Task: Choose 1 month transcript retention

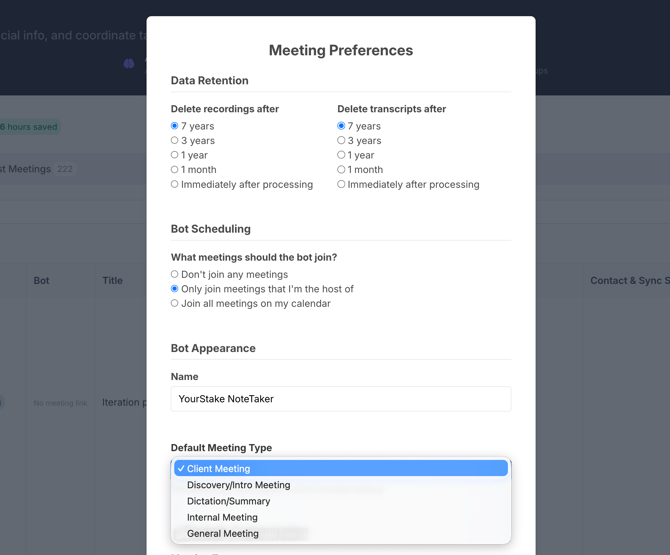Action: pos(341,170)
